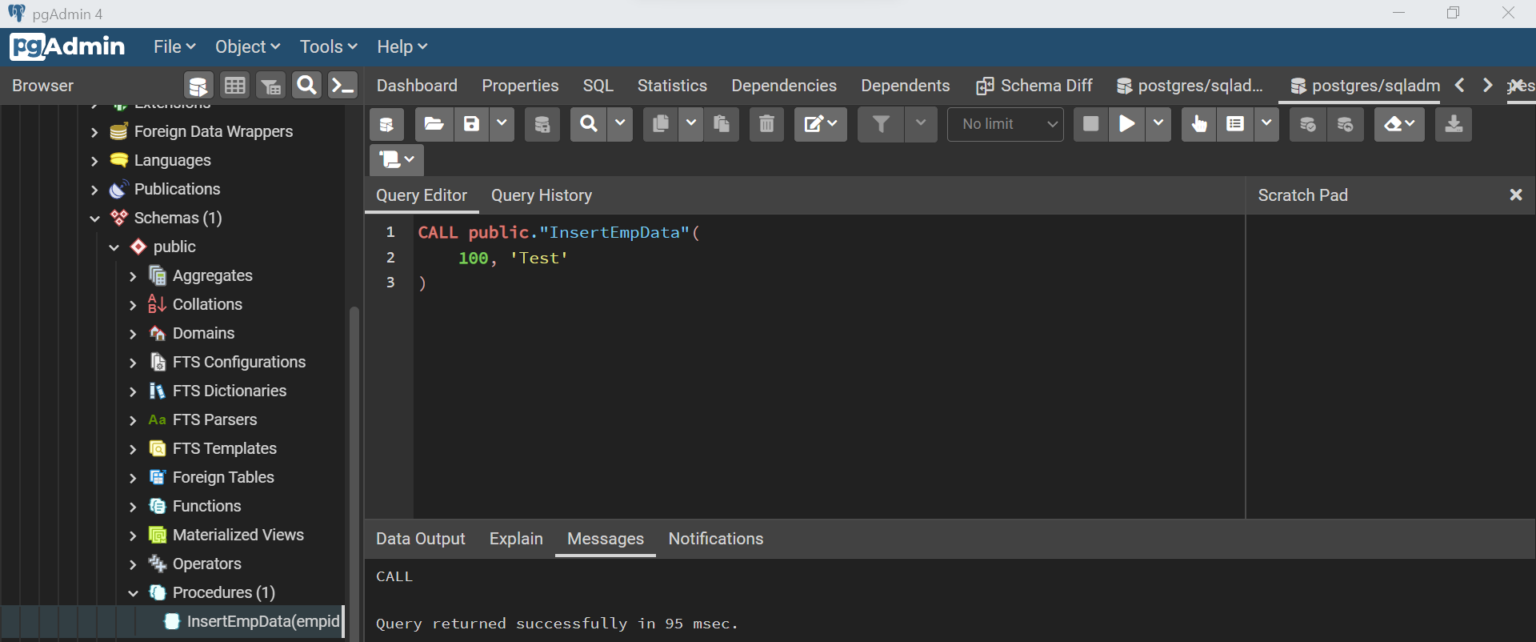Open the save options dropdown arrow
Screen dimensions: 1536x642
501,124
